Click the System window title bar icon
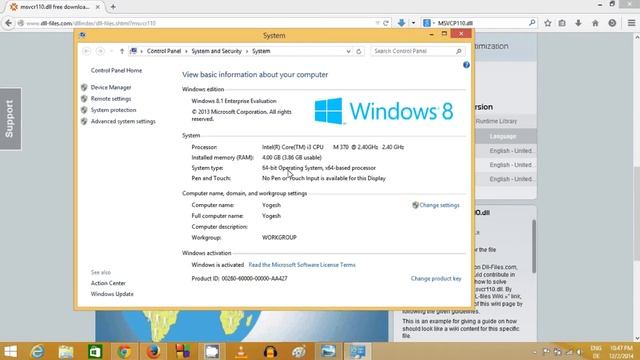Viewport: 640px width, 360px height. click(x=83, y=36)
